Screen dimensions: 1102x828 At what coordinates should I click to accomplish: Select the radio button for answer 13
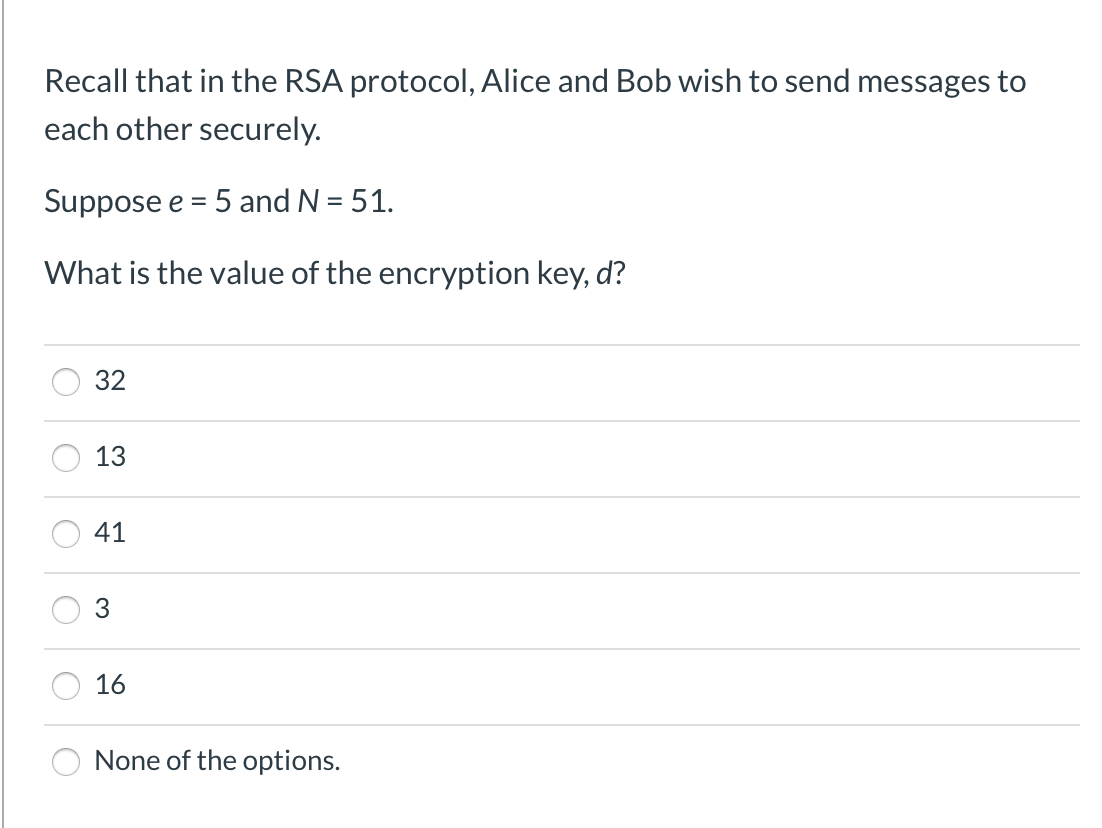pos(65,457)
